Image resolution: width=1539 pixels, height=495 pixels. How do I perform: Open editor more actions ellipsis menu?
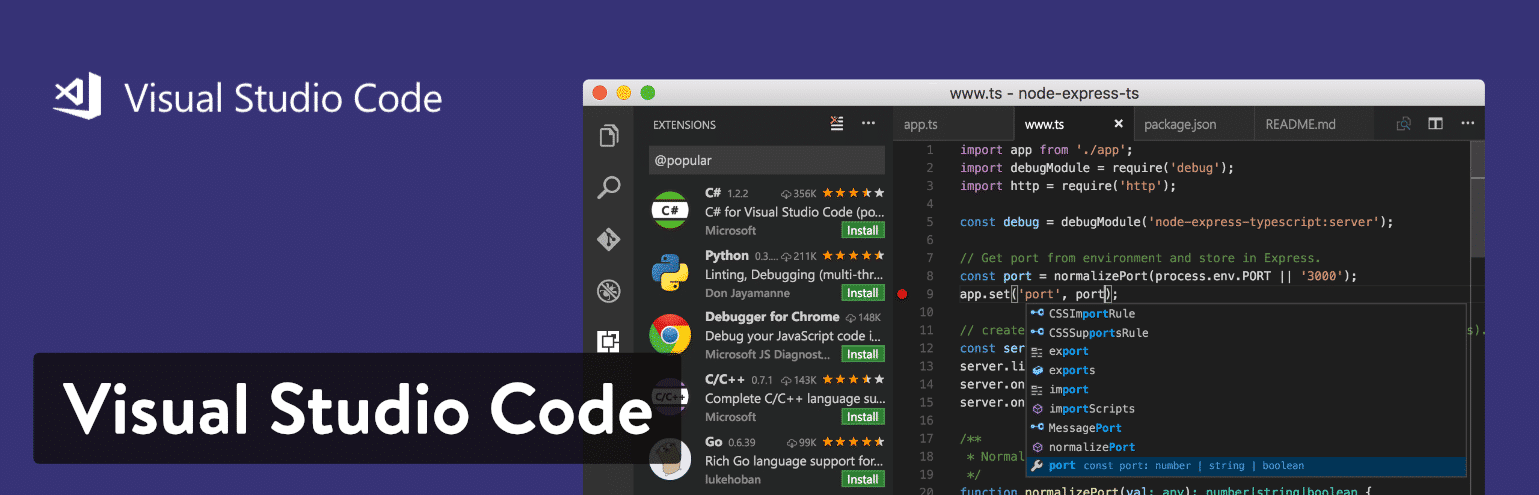[1467, 124]
